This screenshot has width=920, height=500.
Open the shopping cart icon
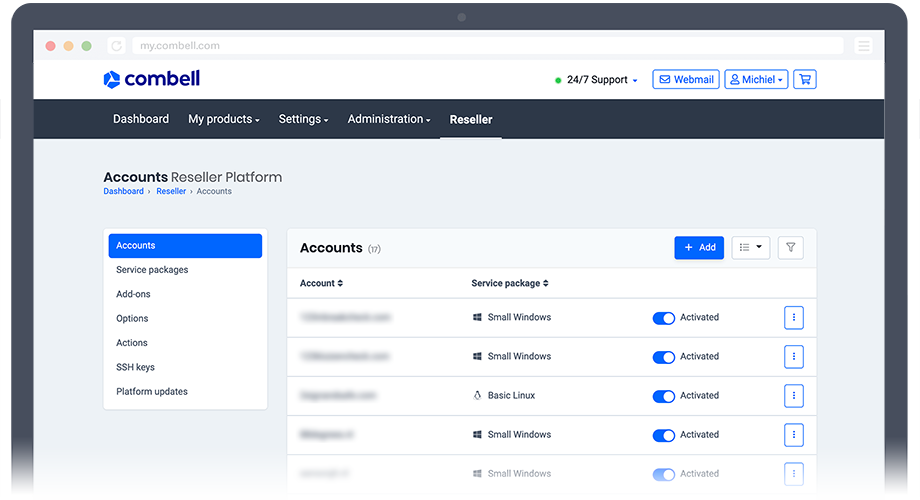(x=804, y=79)
